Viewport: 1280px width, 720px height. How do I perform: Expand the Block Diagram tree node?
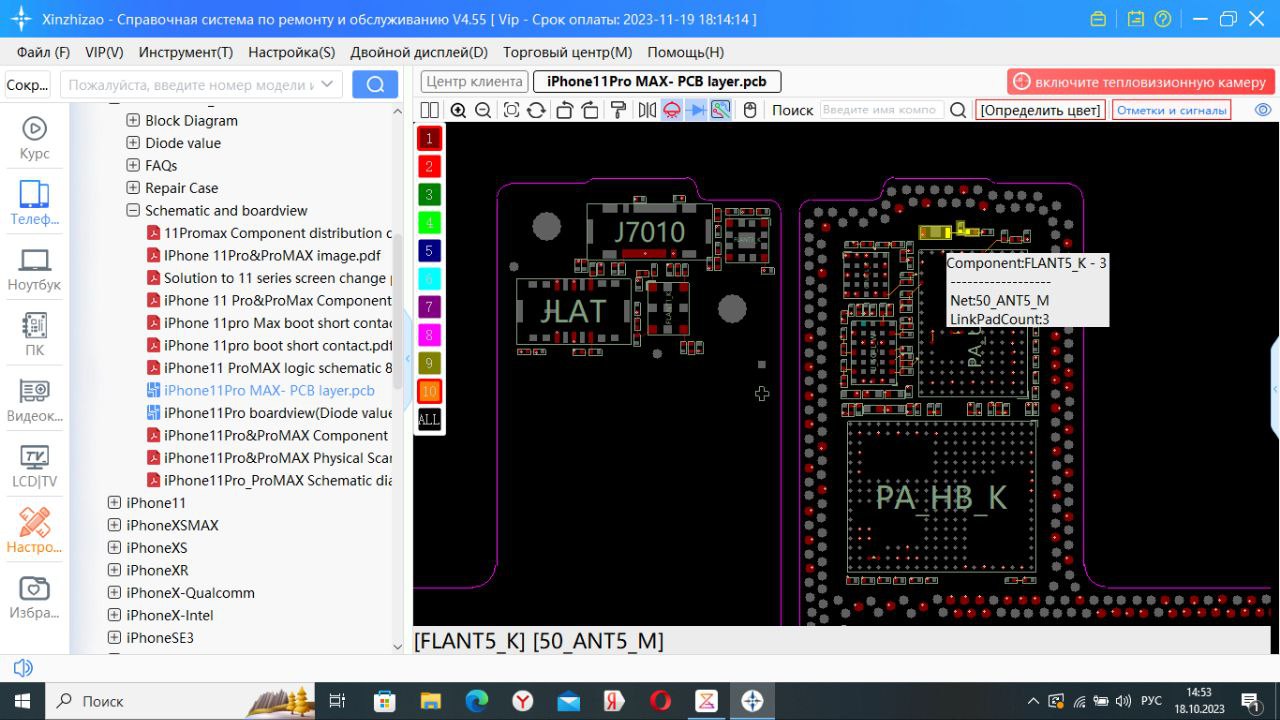(133, 120)
